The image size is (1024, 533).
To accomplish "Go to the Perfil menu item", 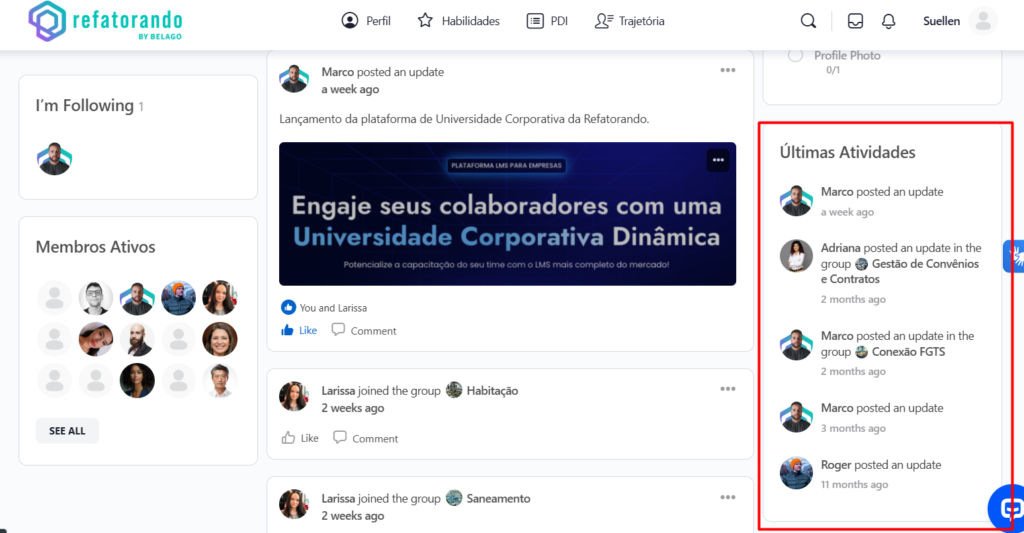I will pyautogui.click(x=366, y=21).
